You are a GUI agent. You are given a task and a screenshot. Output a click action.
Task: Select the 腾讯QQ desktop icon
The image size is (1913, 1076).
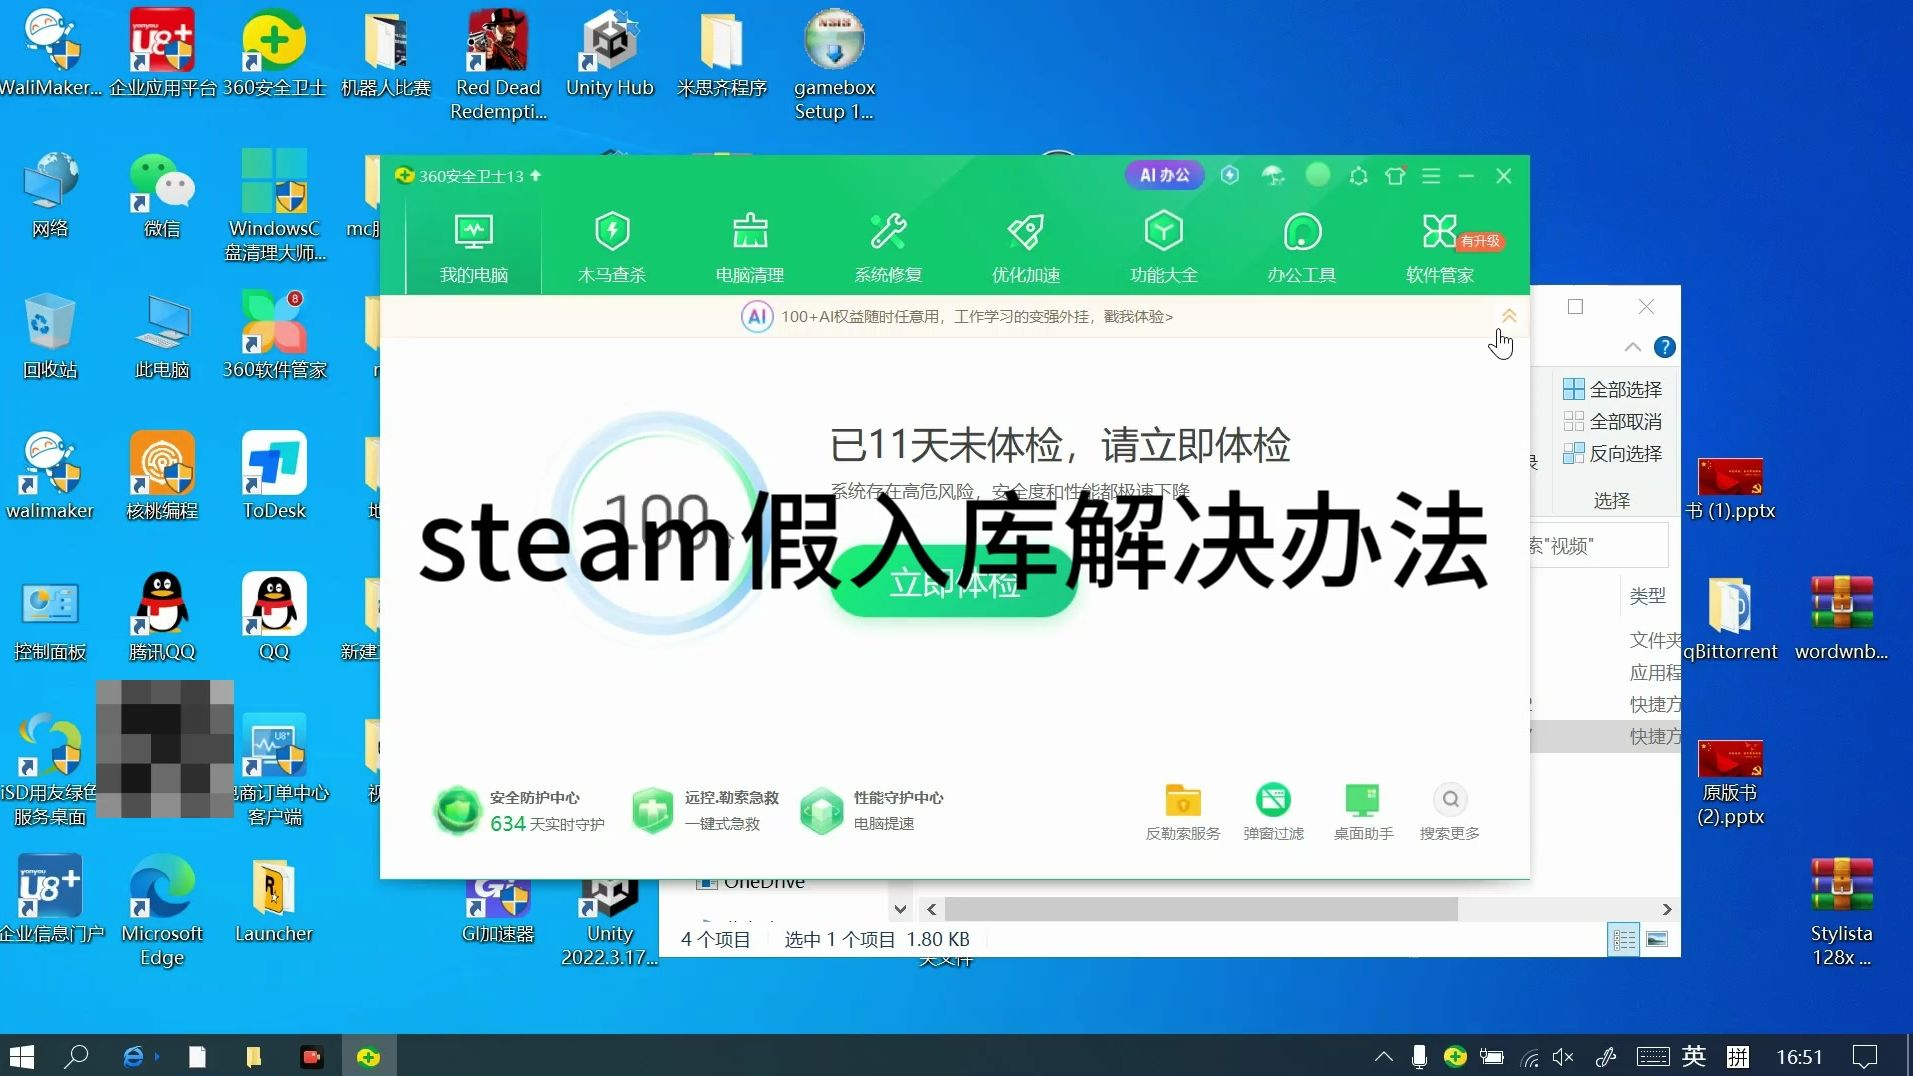tap(162, 617)
